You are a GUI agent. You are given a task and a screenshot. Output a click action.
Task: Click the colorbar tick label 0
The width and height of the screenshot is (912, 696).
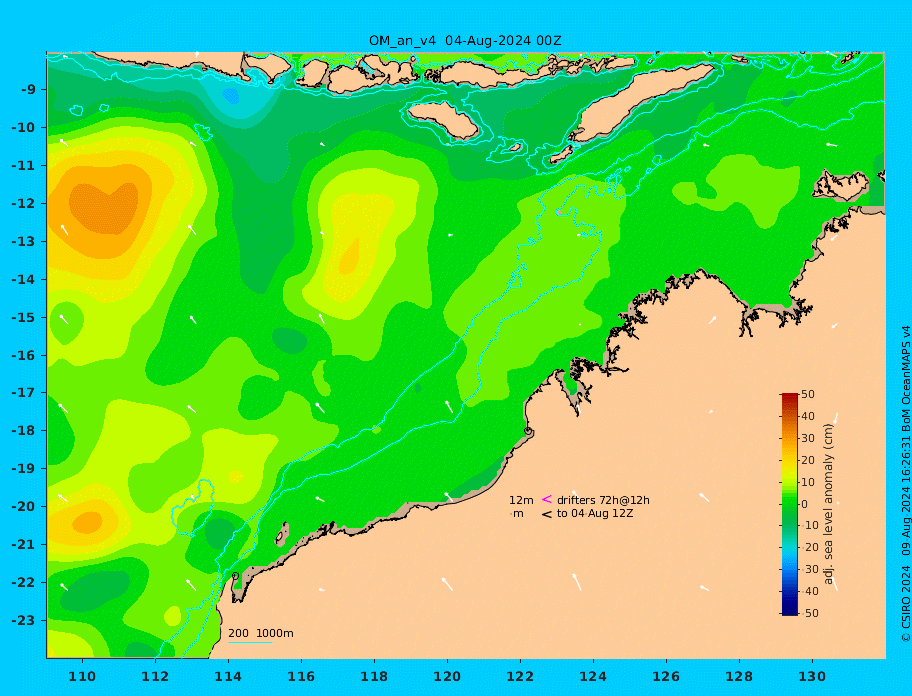point(804,504)
